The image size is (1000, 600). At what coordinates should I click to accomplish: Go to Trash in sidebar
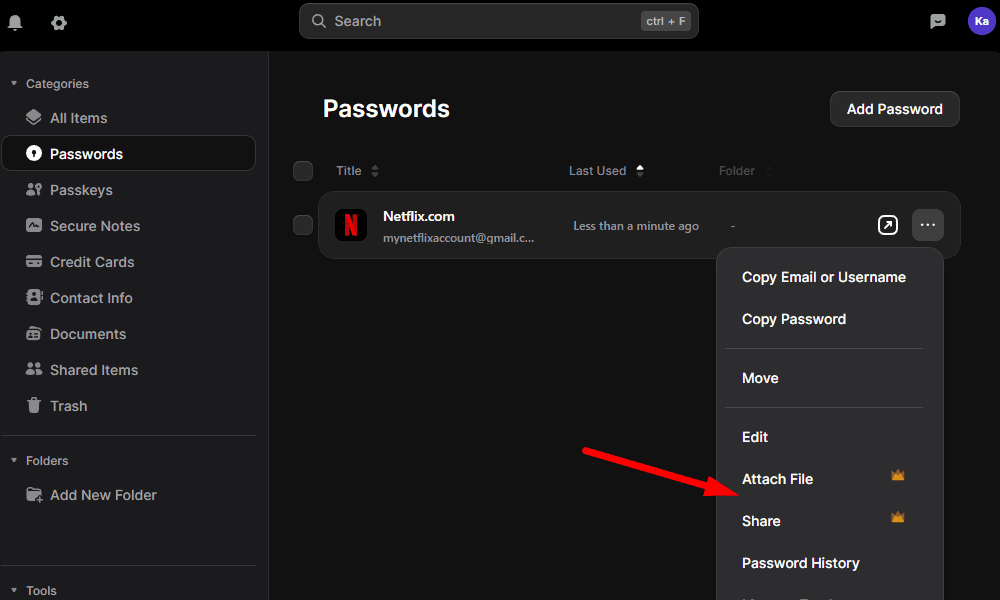point(68,406)
